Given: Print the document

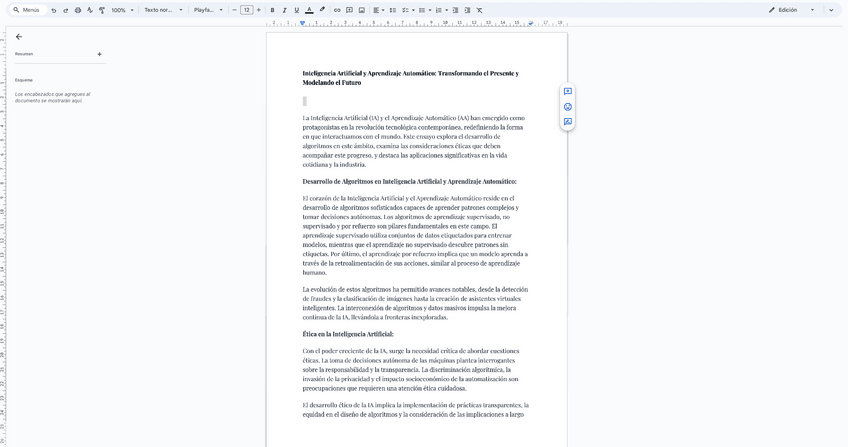Looking at the screenshot, I should pos(78,10).
